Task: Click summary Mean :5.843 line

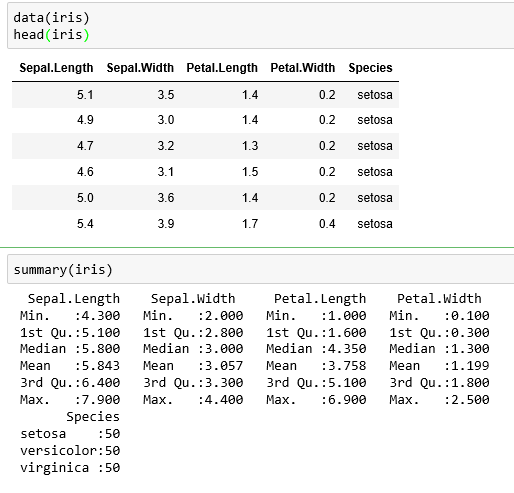Action: [x=70, y=366]
